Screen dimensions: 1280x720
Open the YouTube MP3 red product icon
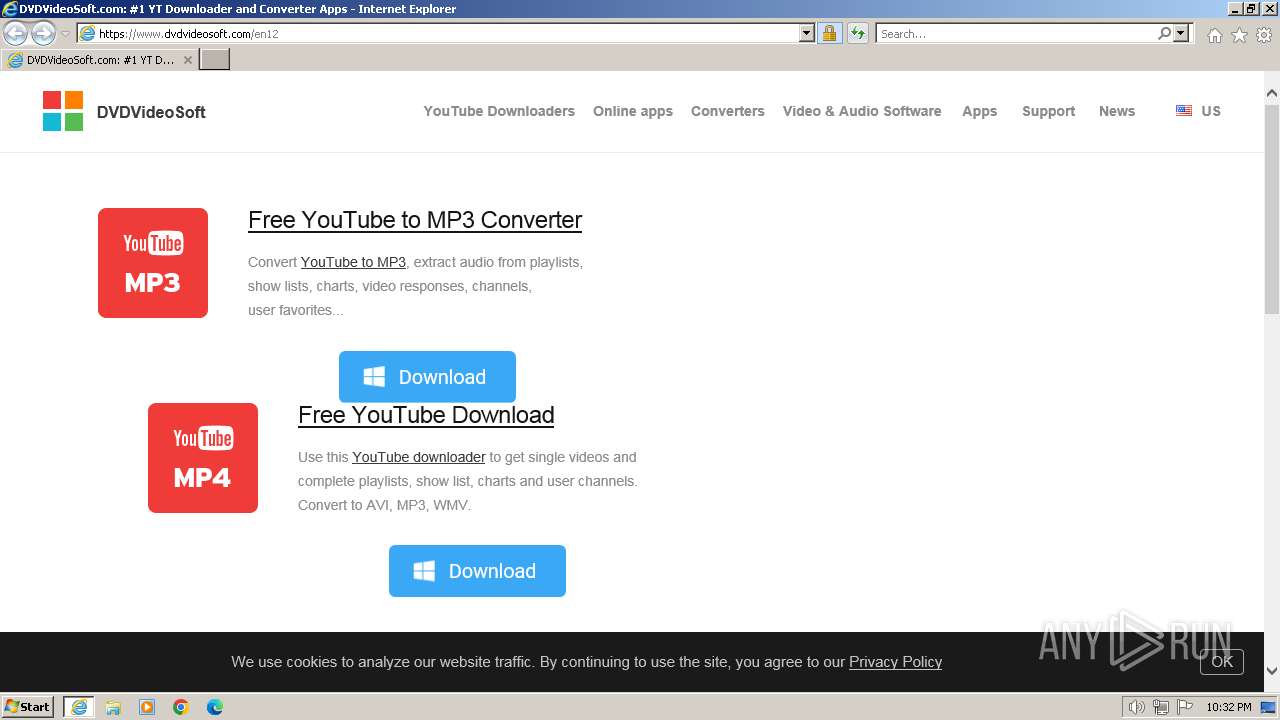tap(153, 263)
